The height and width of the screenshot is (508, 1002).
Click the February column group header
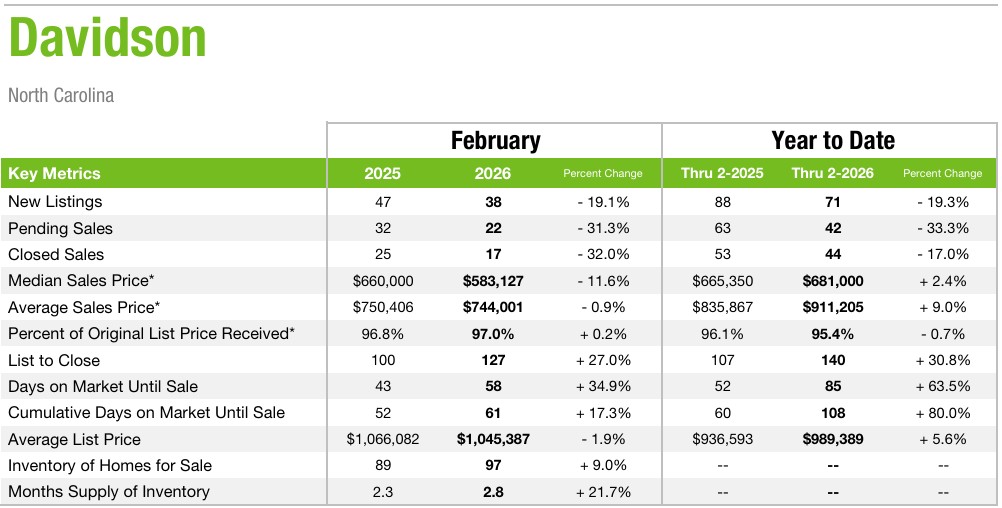click(x=495, y=141)
